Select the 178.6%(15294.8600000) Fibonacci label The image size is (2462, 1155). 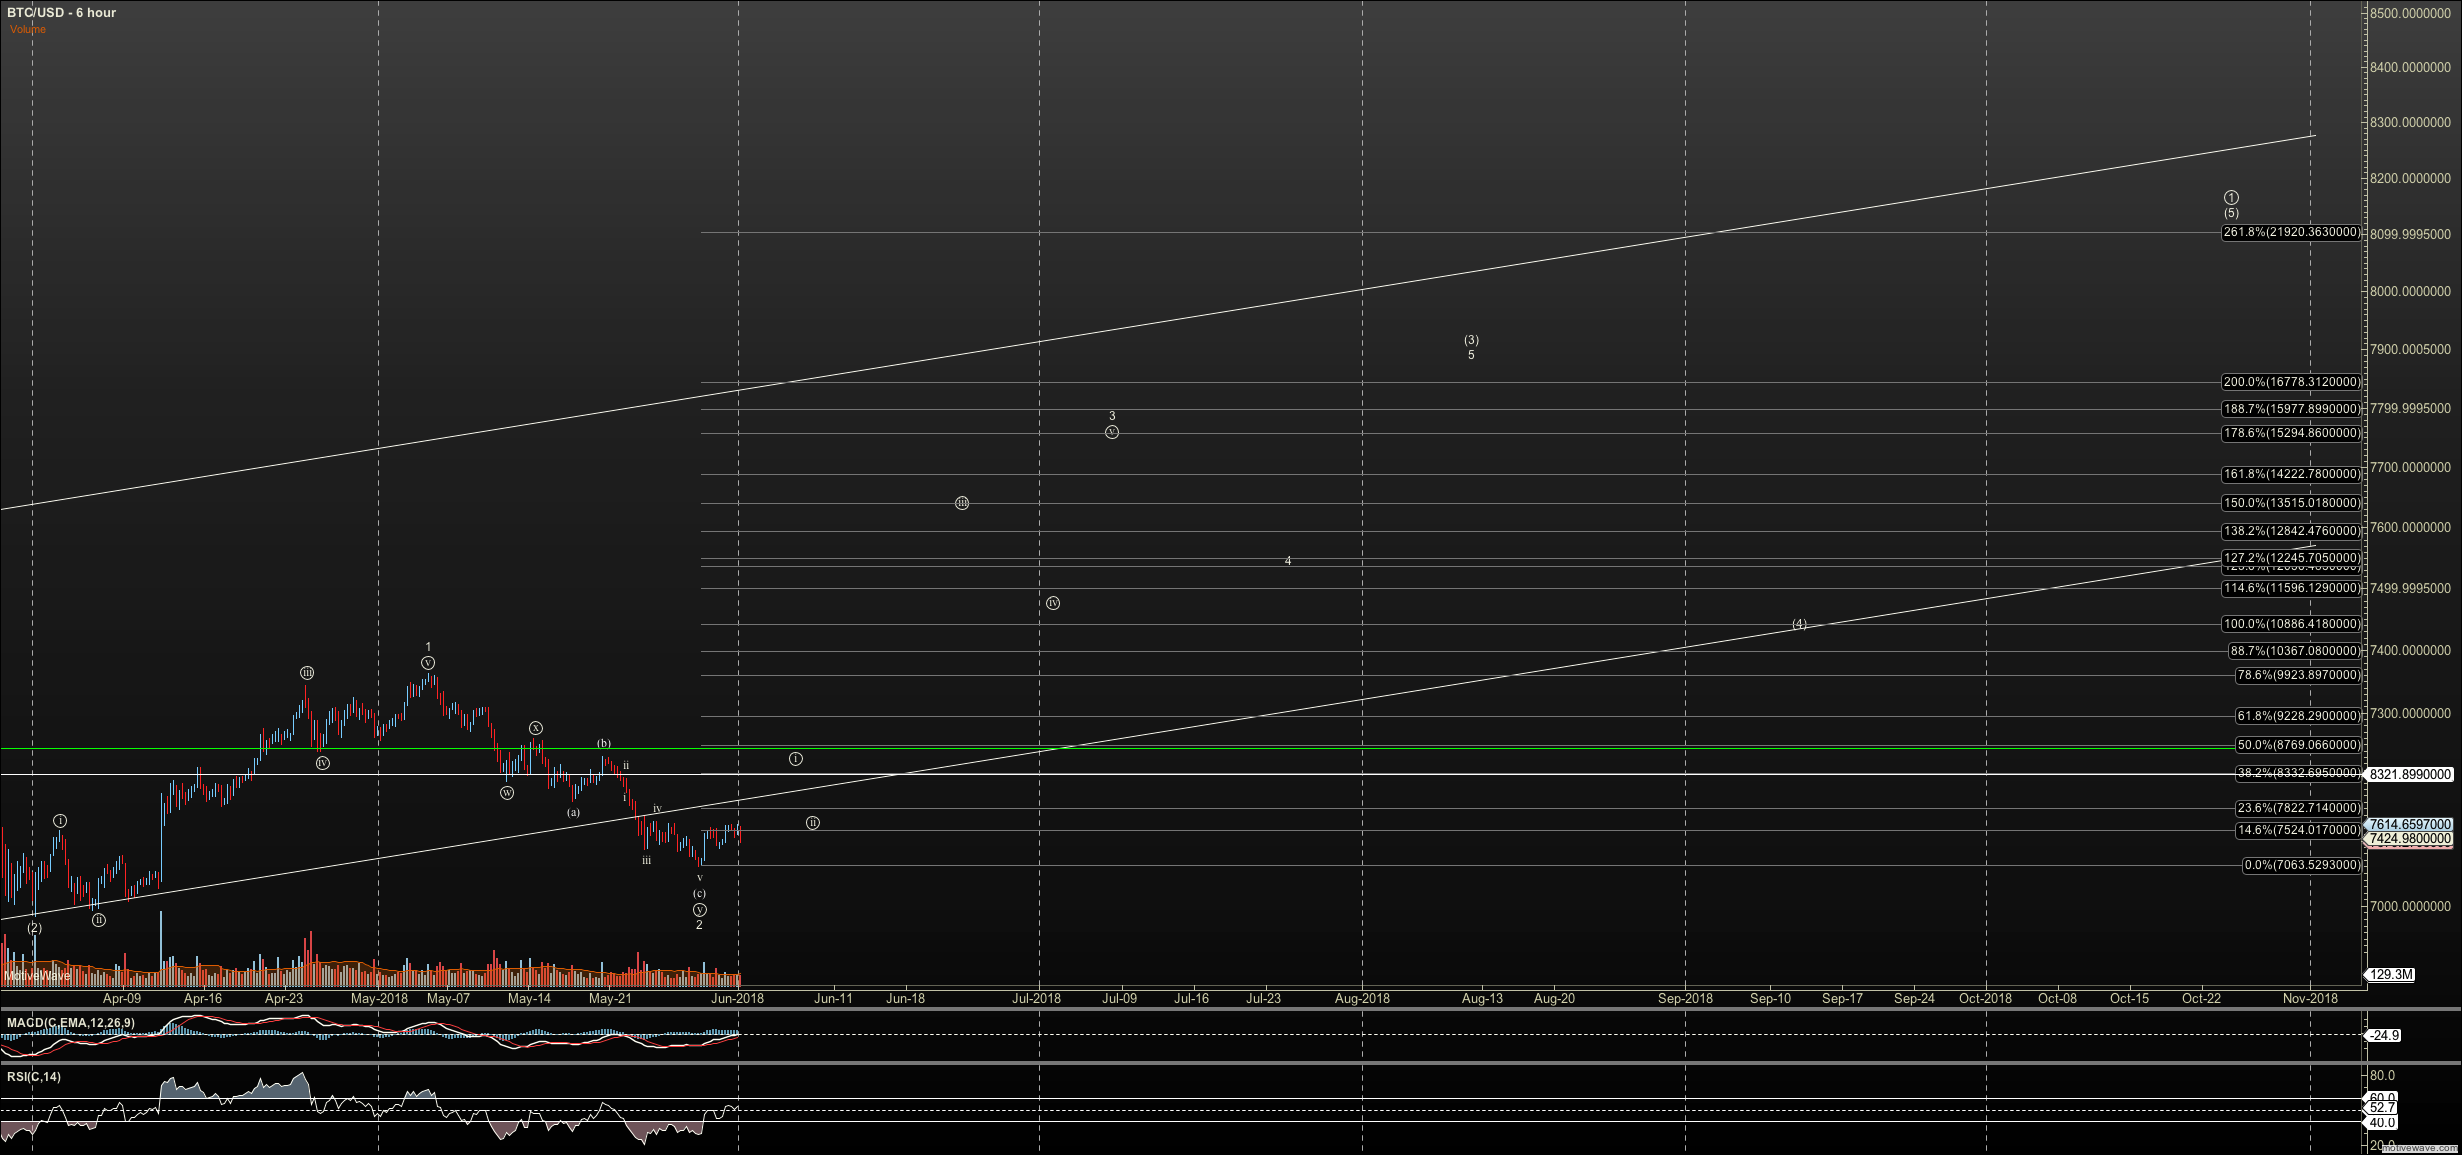pos(2291,433)
